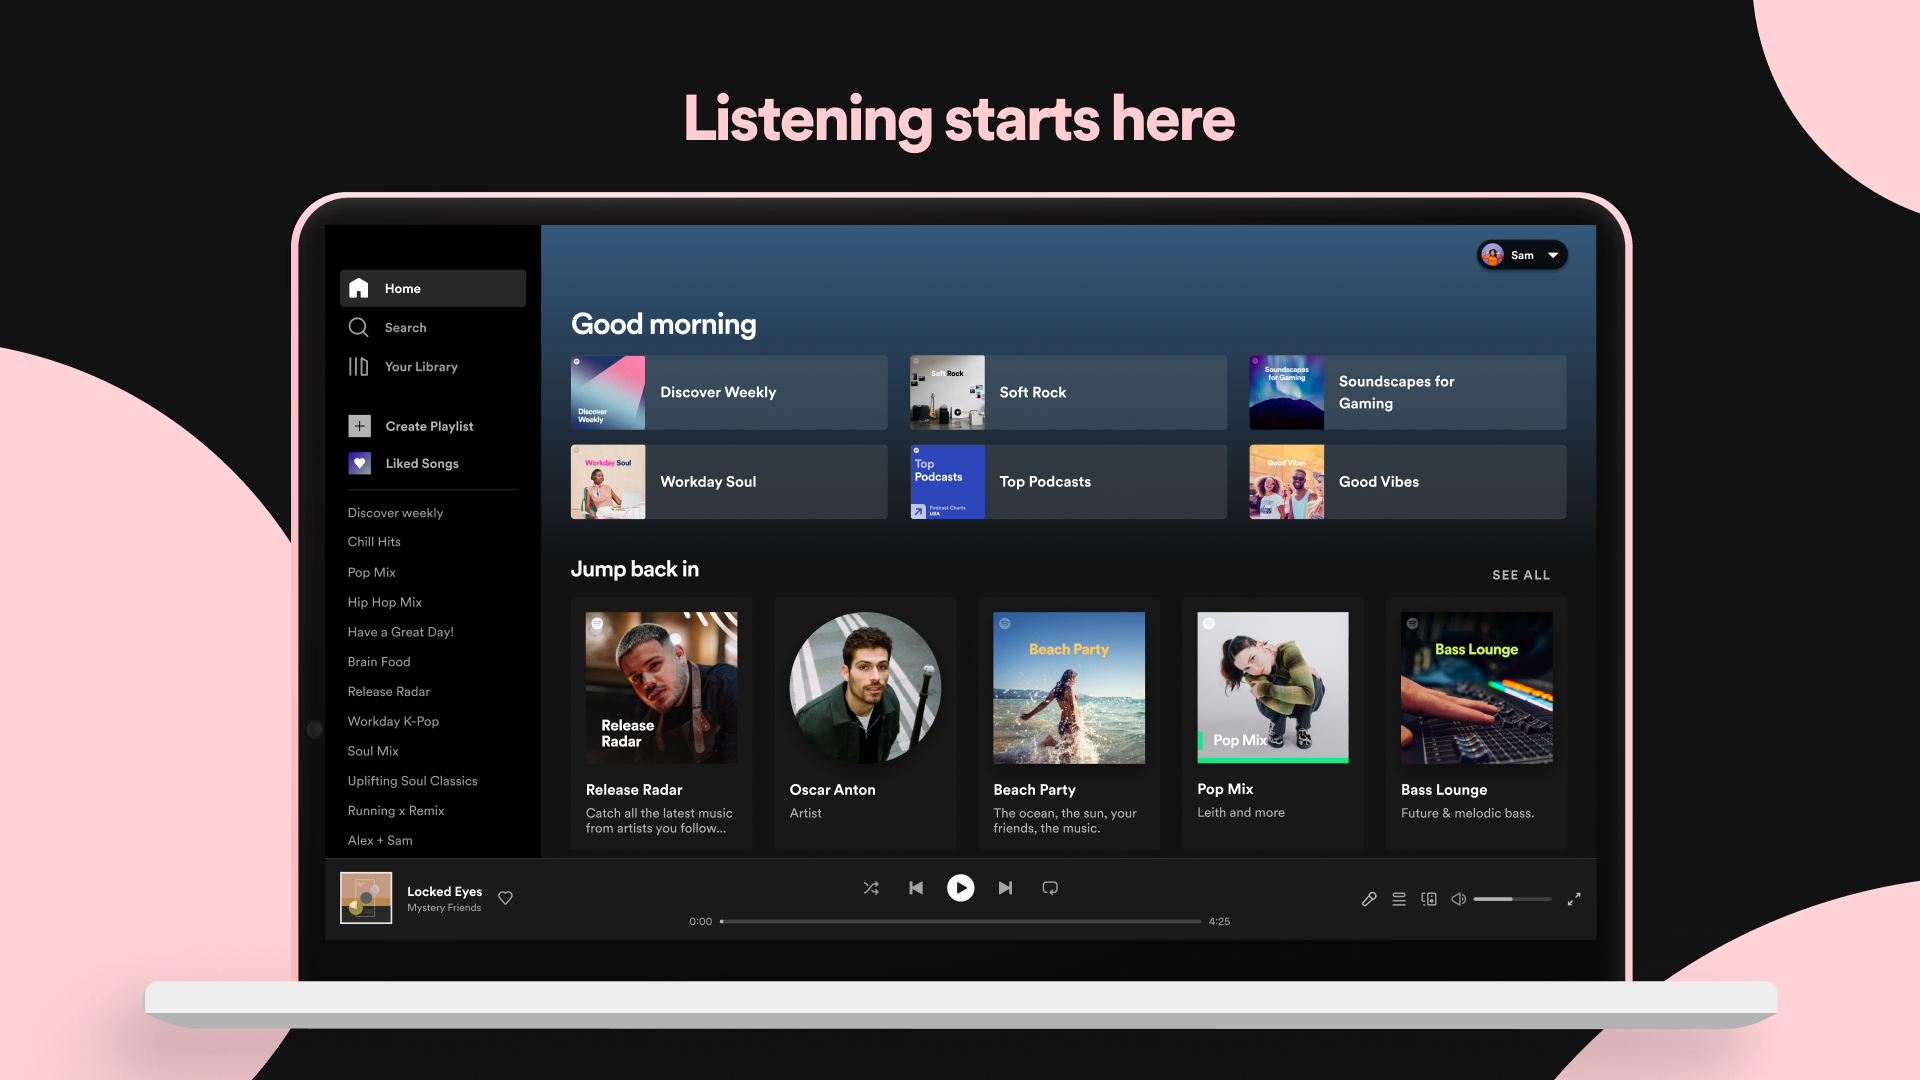Viewport: 1920px width, 1080px height.
Task: Open the play queue icon
Action: (x=1399, y=898)
